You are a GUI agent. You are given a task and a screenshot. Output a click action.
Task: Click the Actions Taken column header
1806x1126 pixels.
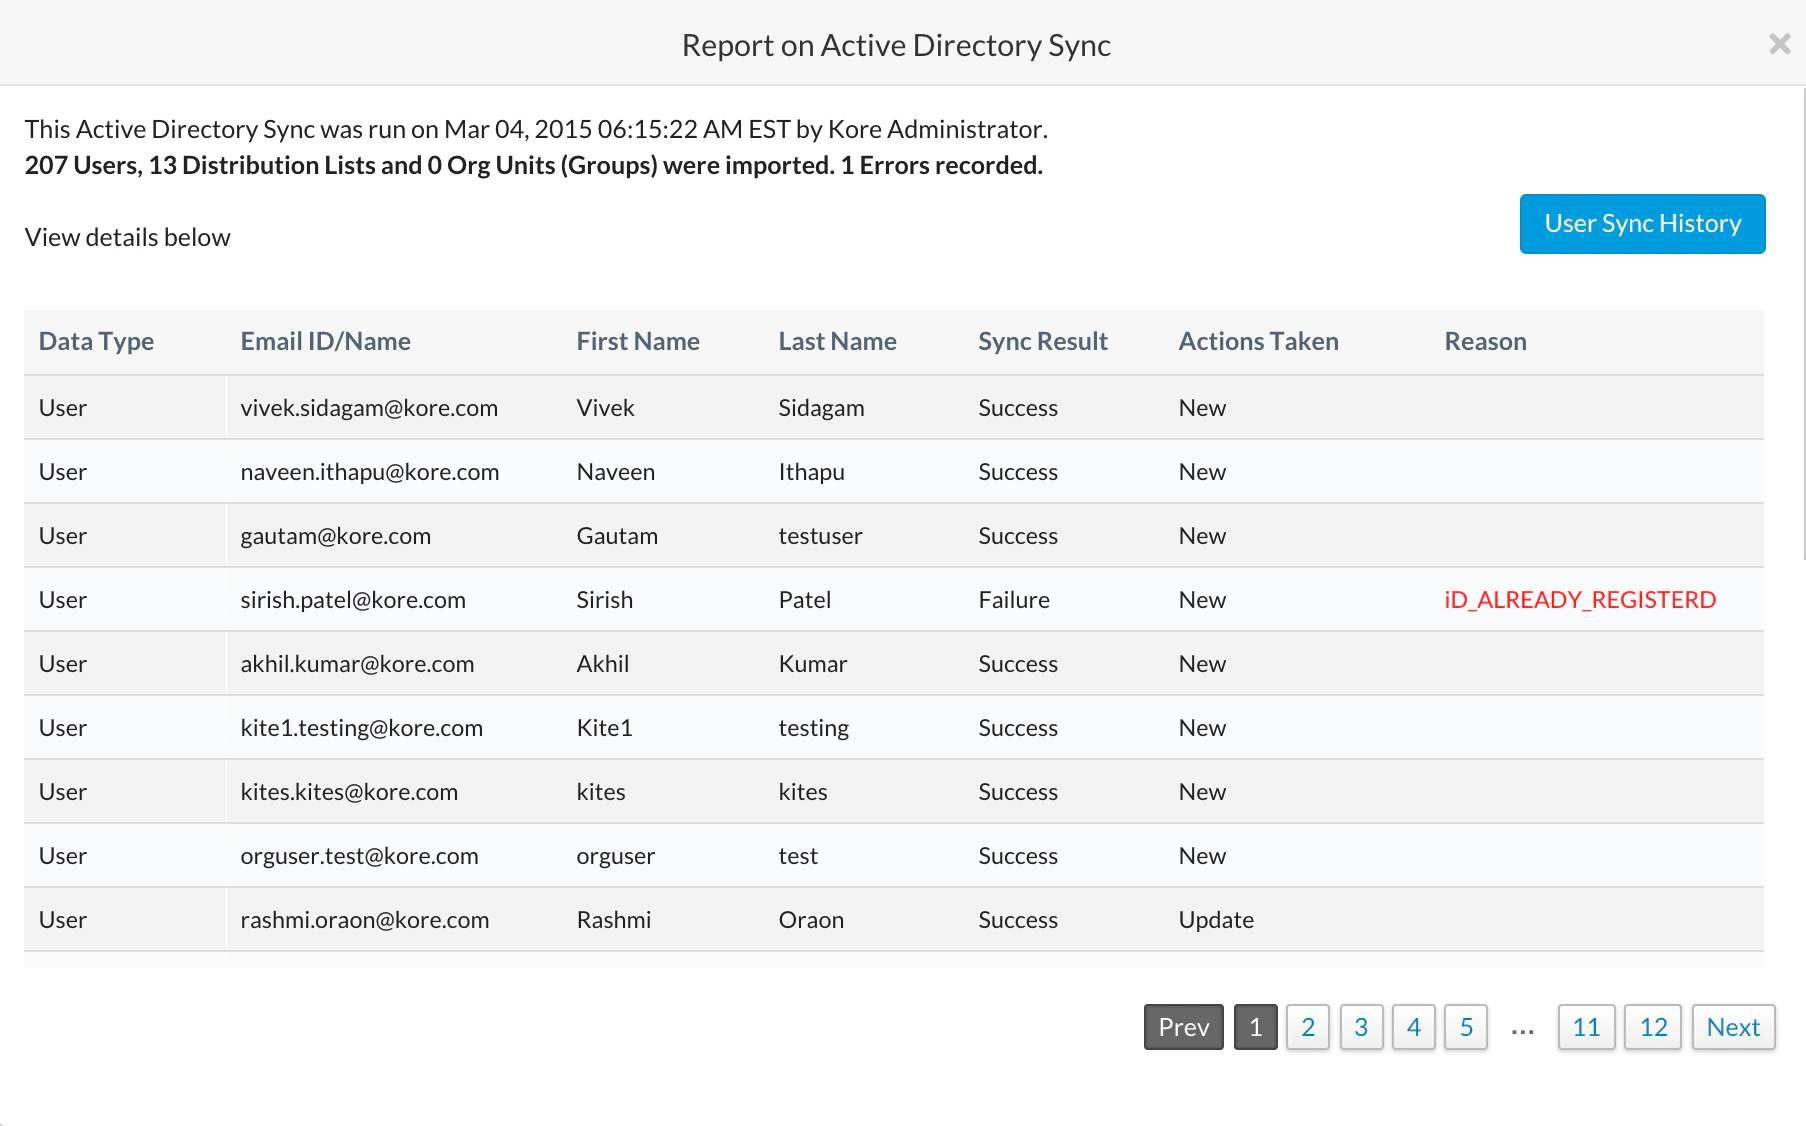(1258, 341)
